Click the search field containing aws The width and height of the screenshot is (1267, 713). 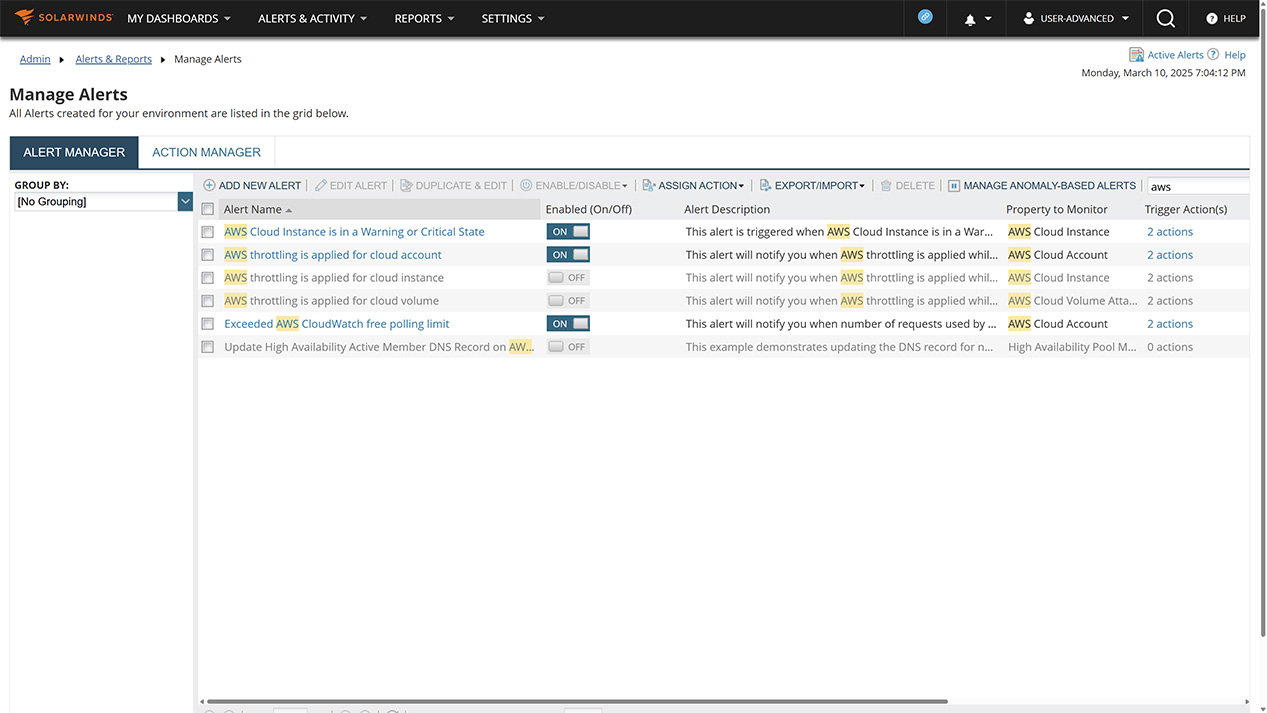[x=1197, y=186]
